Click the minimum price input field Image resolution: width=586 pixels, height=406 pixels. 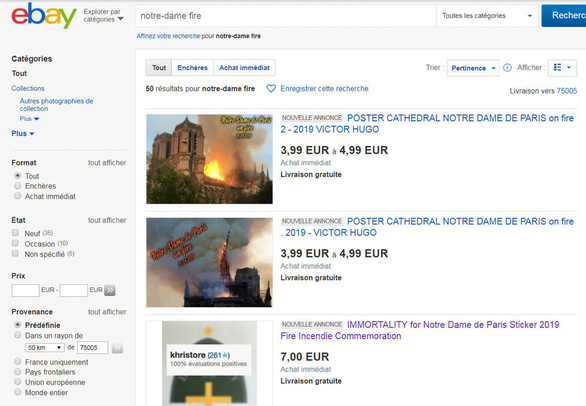(x=25, y=290)
